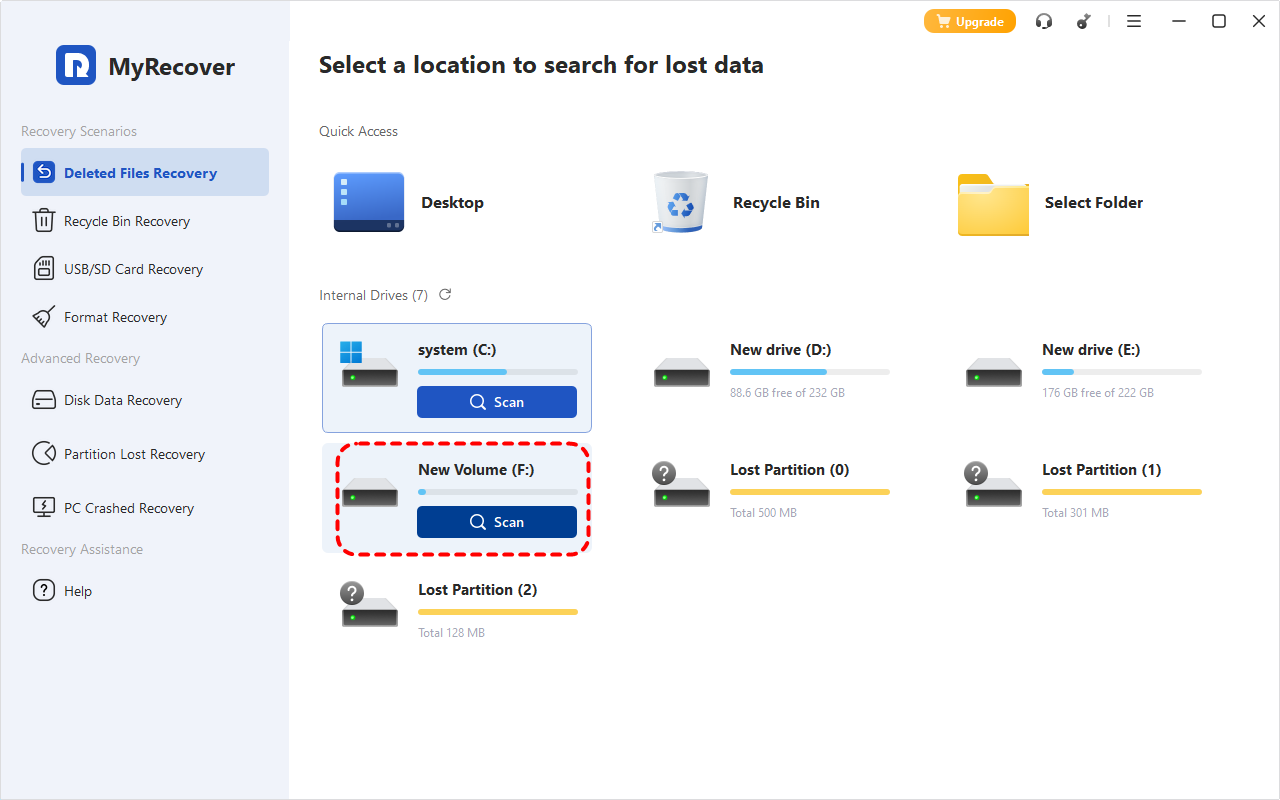Select the Desktop quick access icon
This screenshot has height=800, width=1280.
click(369, 202)
